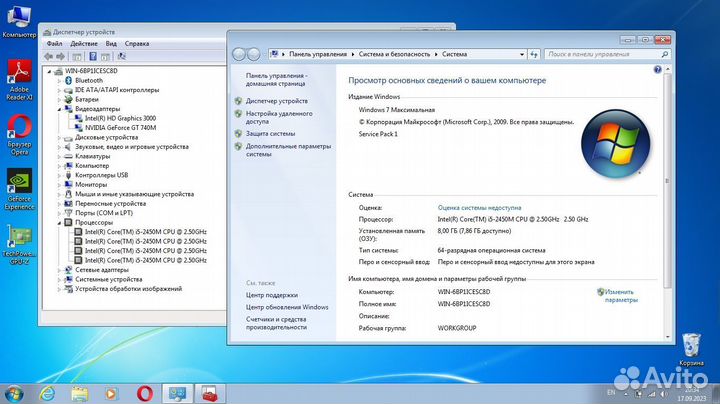Click the Forward arrow in Device Manager toolbar
The image size is (720, 404).
(x=60, y=56)
